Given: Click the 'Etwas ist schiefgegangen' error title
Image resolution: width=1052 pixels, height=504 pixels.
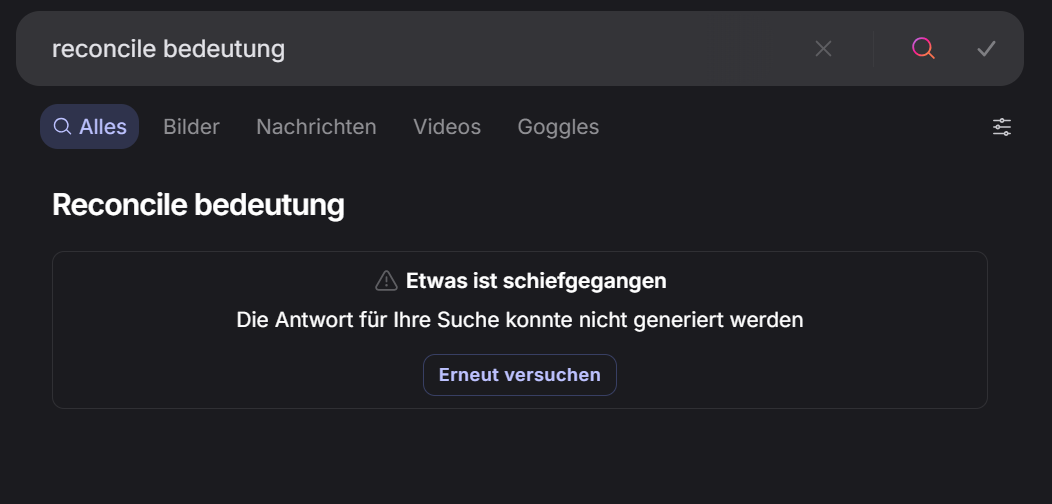Looking at the screenshot, I should tap(536, 281).
